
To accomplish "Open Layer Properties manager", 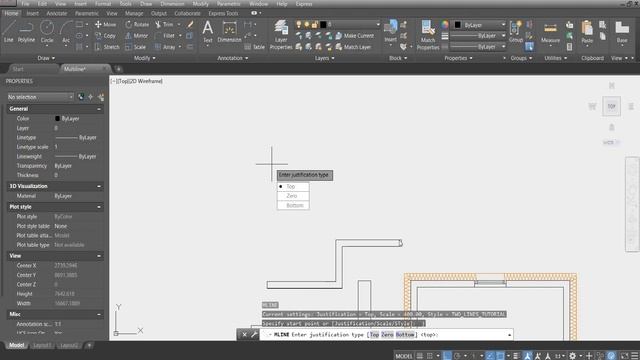I will point(281,35).
